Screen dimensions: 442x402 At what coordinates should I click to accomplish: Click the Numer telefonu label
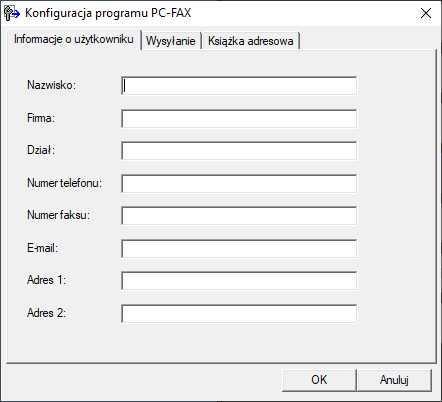[x=64, y=183]
